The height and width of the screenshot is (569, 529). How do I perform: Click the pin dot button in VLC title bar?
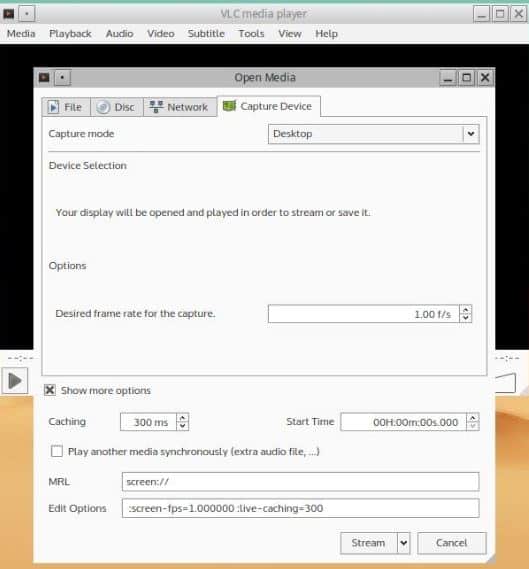point(27,14)
